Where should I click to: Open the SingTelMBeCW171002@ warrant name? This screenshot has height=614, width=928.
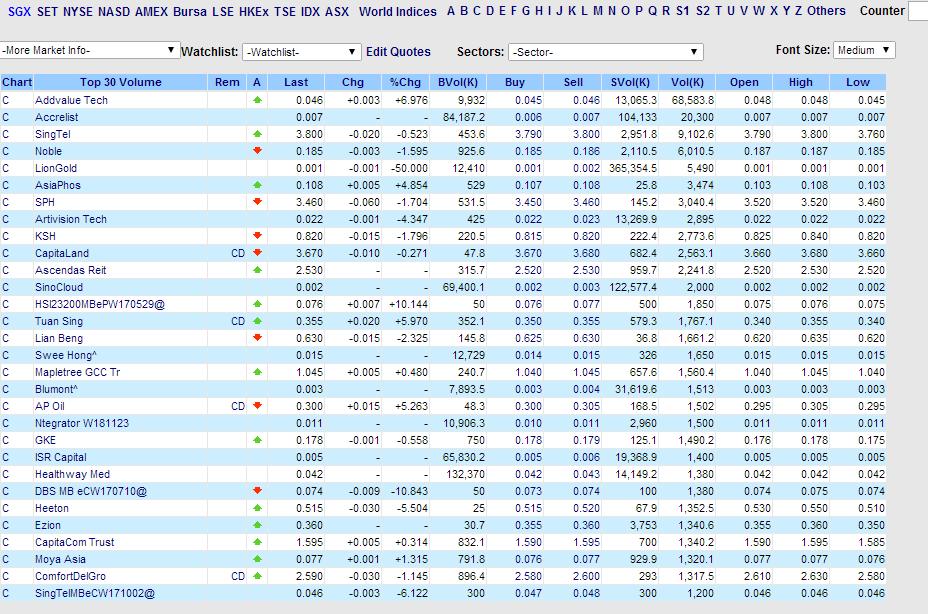[x=95, y=593]
